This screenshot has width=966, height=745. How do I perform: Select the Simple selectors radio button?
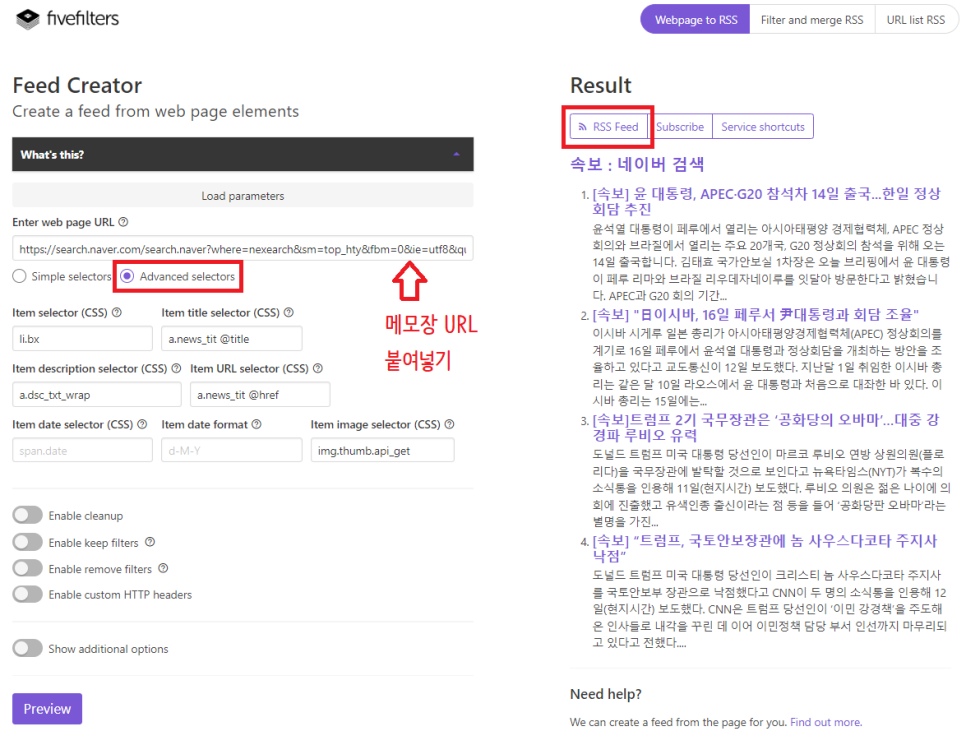click(x=20, y=276)
